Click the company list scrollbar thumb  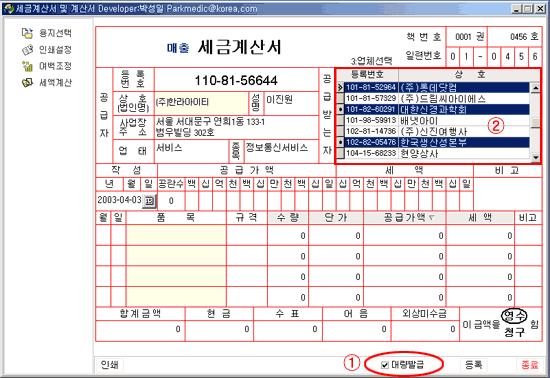(x=535, y=123)
